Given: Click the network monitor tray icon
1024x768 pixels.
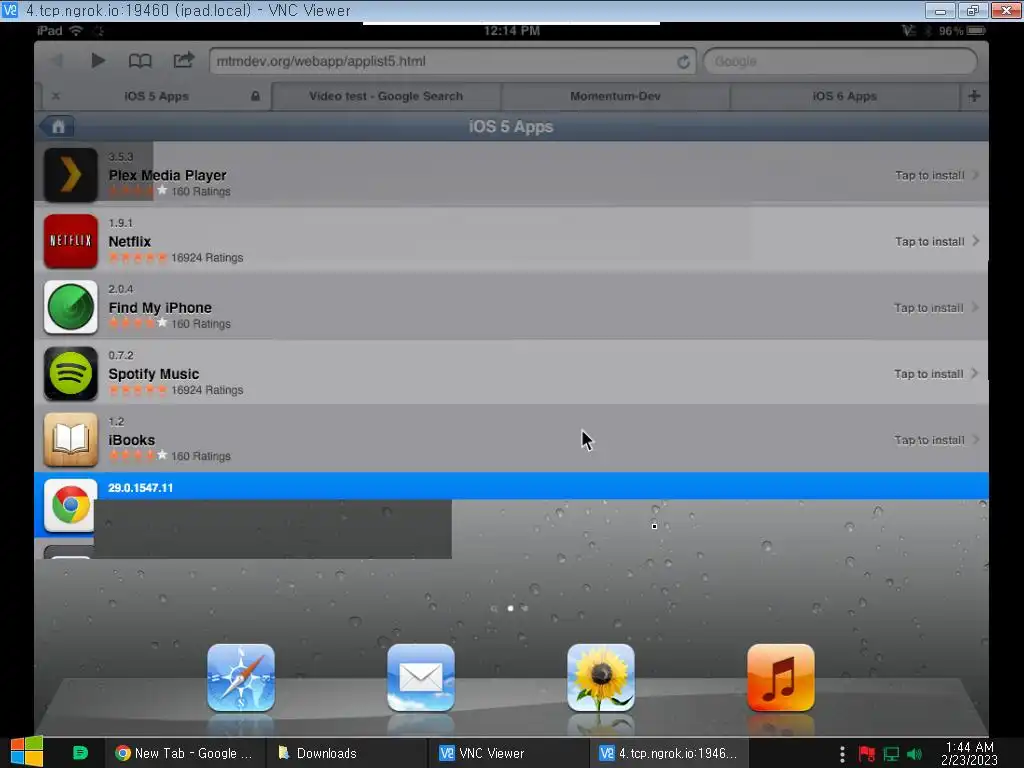Looking at the screenshot, I should pos(891,754).
